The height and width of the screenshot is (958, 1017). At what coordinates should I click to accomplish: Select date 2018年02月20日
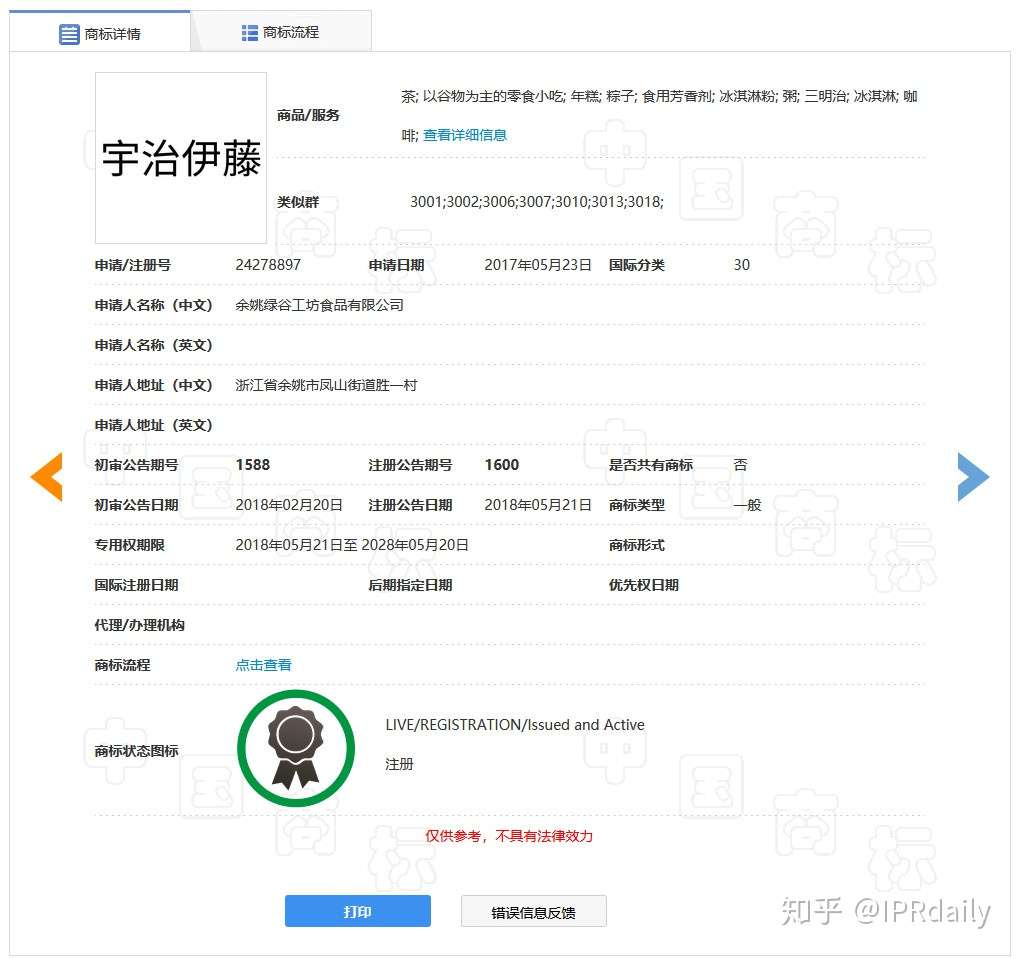coord(289,505)
